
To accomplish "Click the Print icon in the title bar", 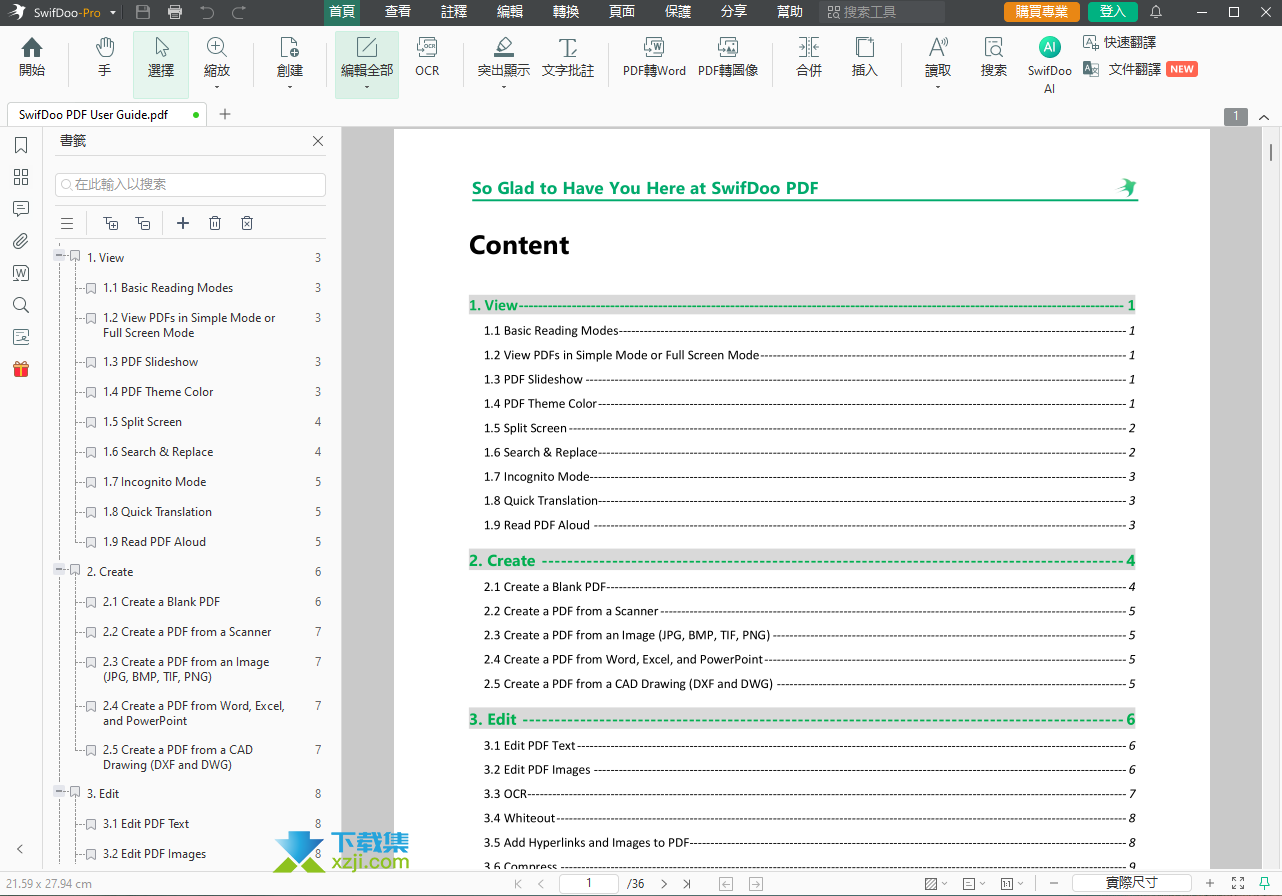I will point(175,12).
